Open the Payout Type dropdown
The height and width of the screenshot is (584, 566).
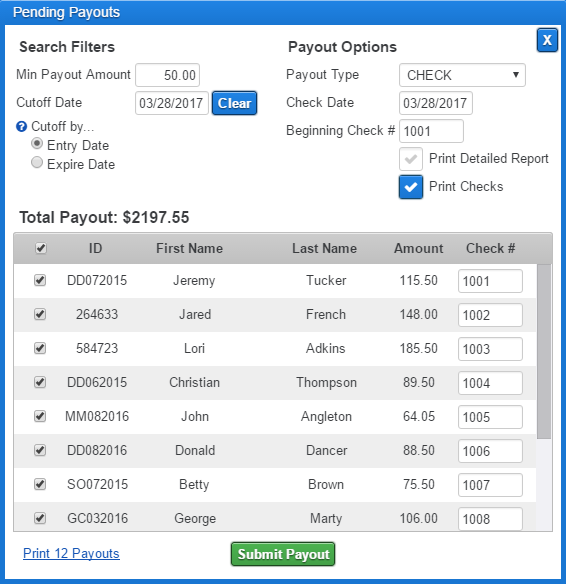coord(462,75)
